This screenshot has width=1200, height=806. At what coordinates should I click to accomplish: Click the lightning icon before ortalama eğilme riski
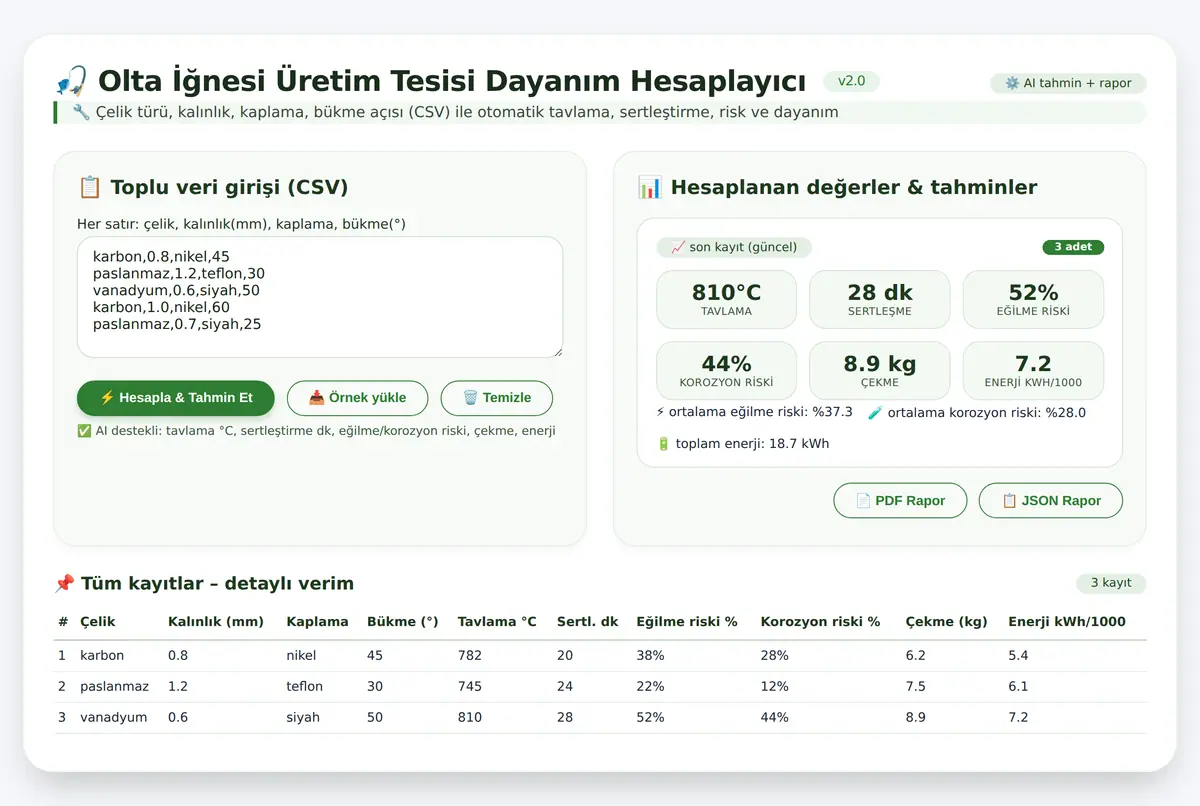point(660,412)
